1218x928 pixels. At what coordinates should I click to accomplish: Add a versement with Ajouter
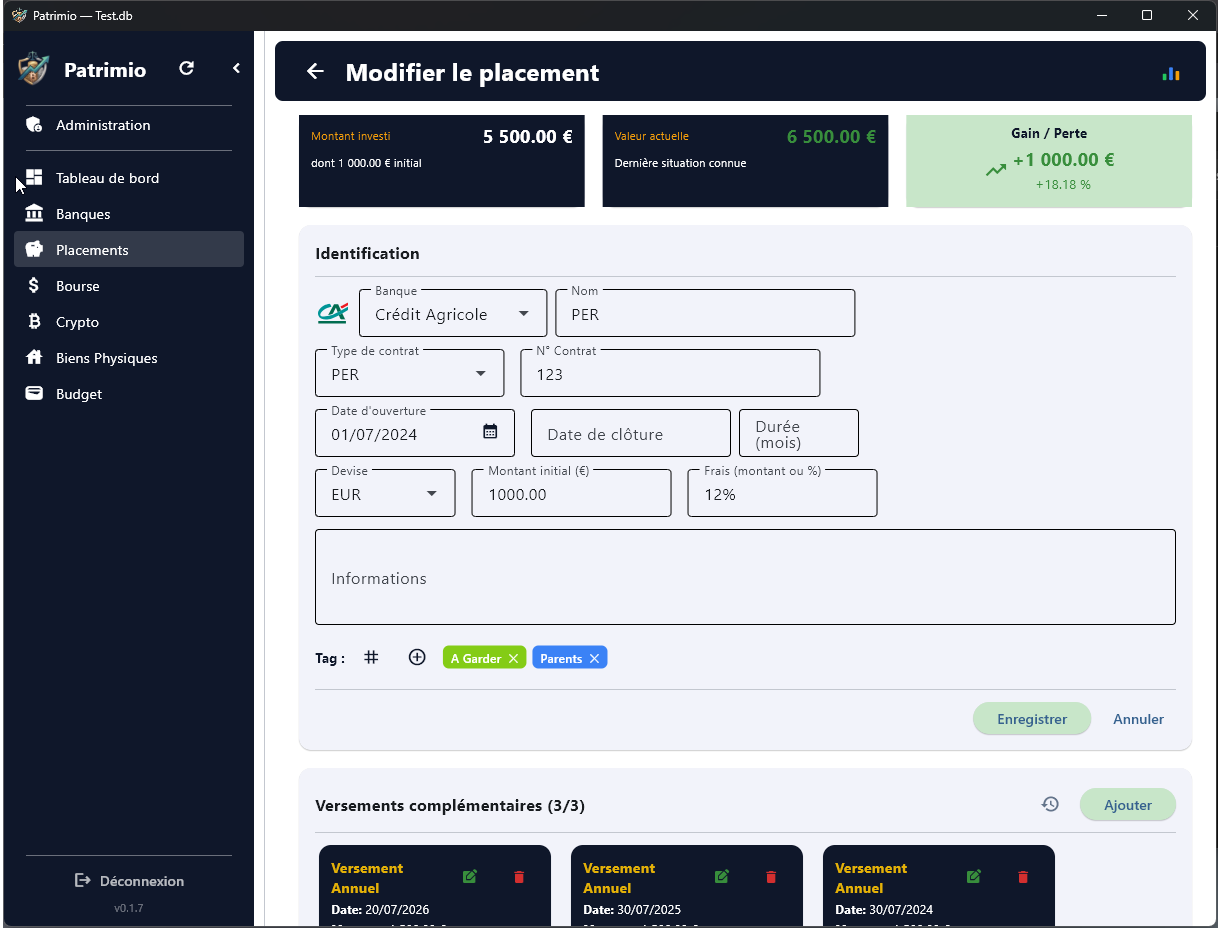[x=1128, y=805]
